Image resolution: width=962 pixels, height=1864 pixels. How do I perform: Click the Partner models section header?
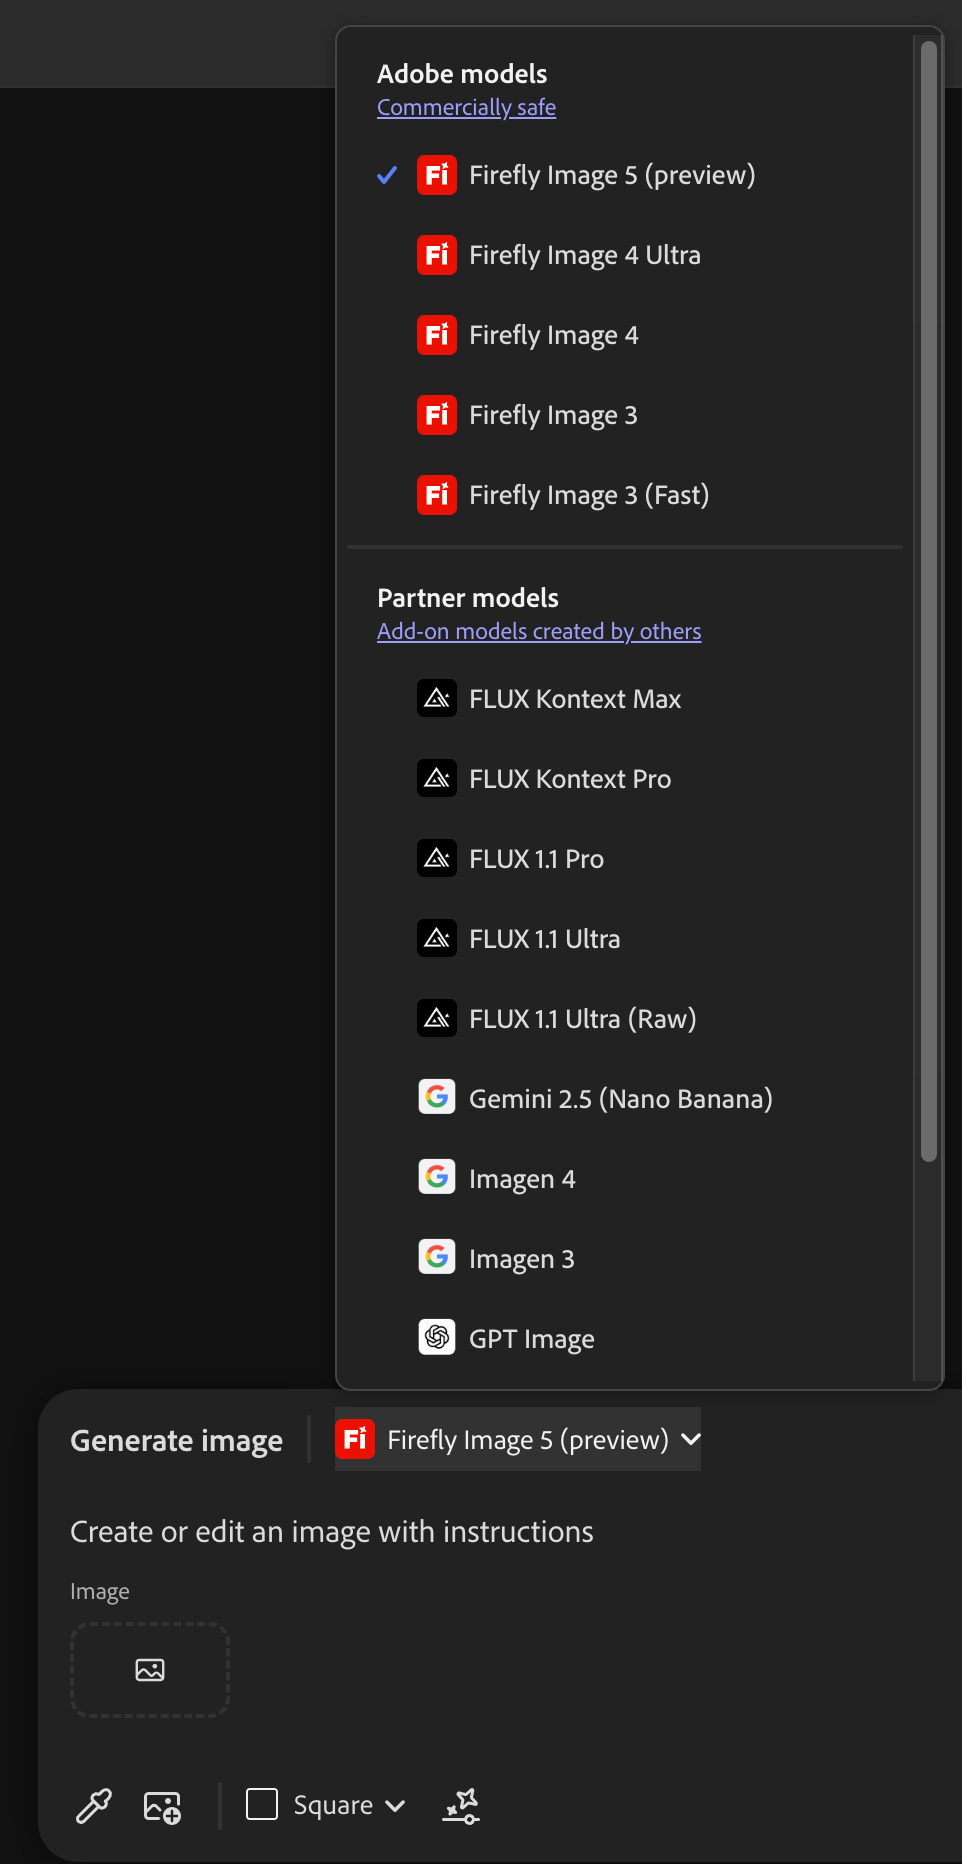467,597
